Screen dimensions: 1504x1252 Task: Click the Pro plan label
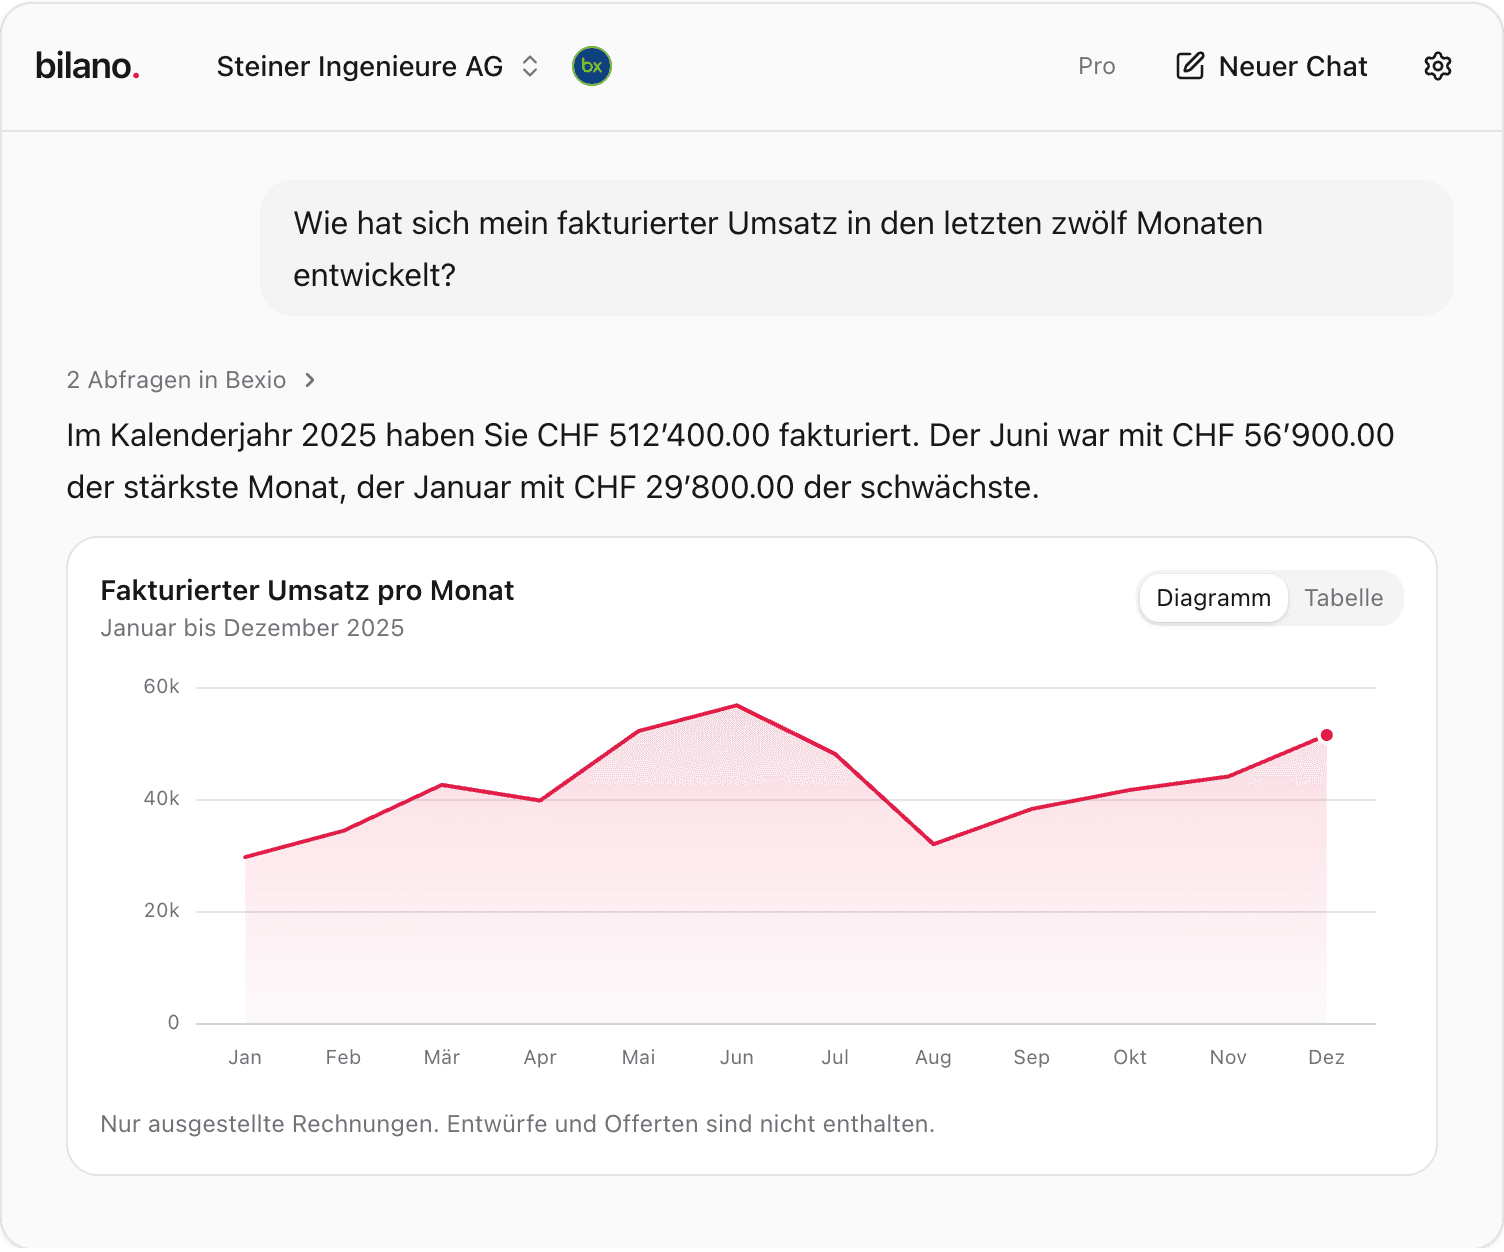click(1096, 66)
